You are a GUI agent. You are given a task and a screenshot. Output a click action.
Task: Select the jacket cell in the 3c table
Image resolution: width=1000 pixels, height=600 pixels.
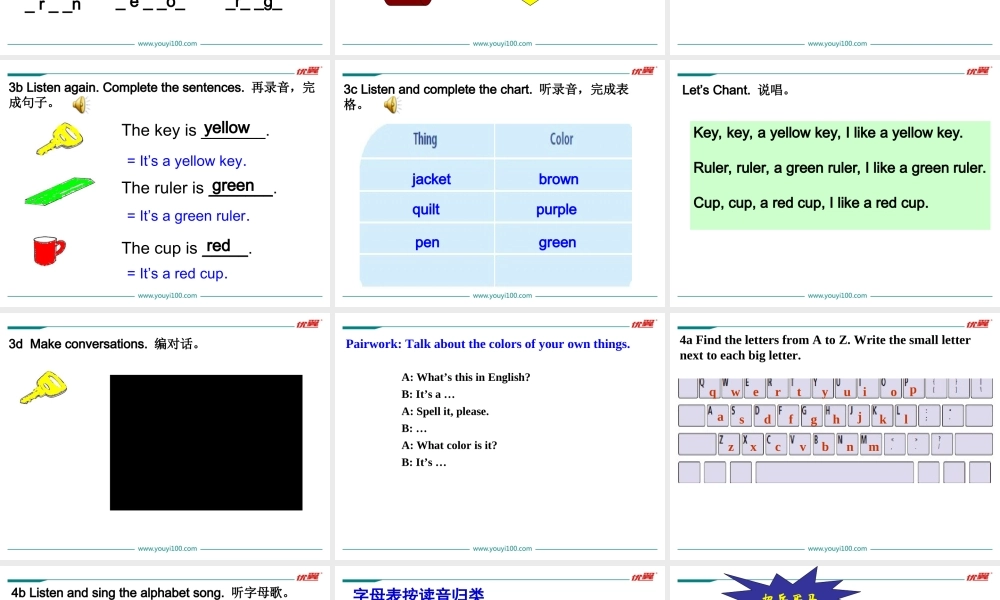pos(430,179)
